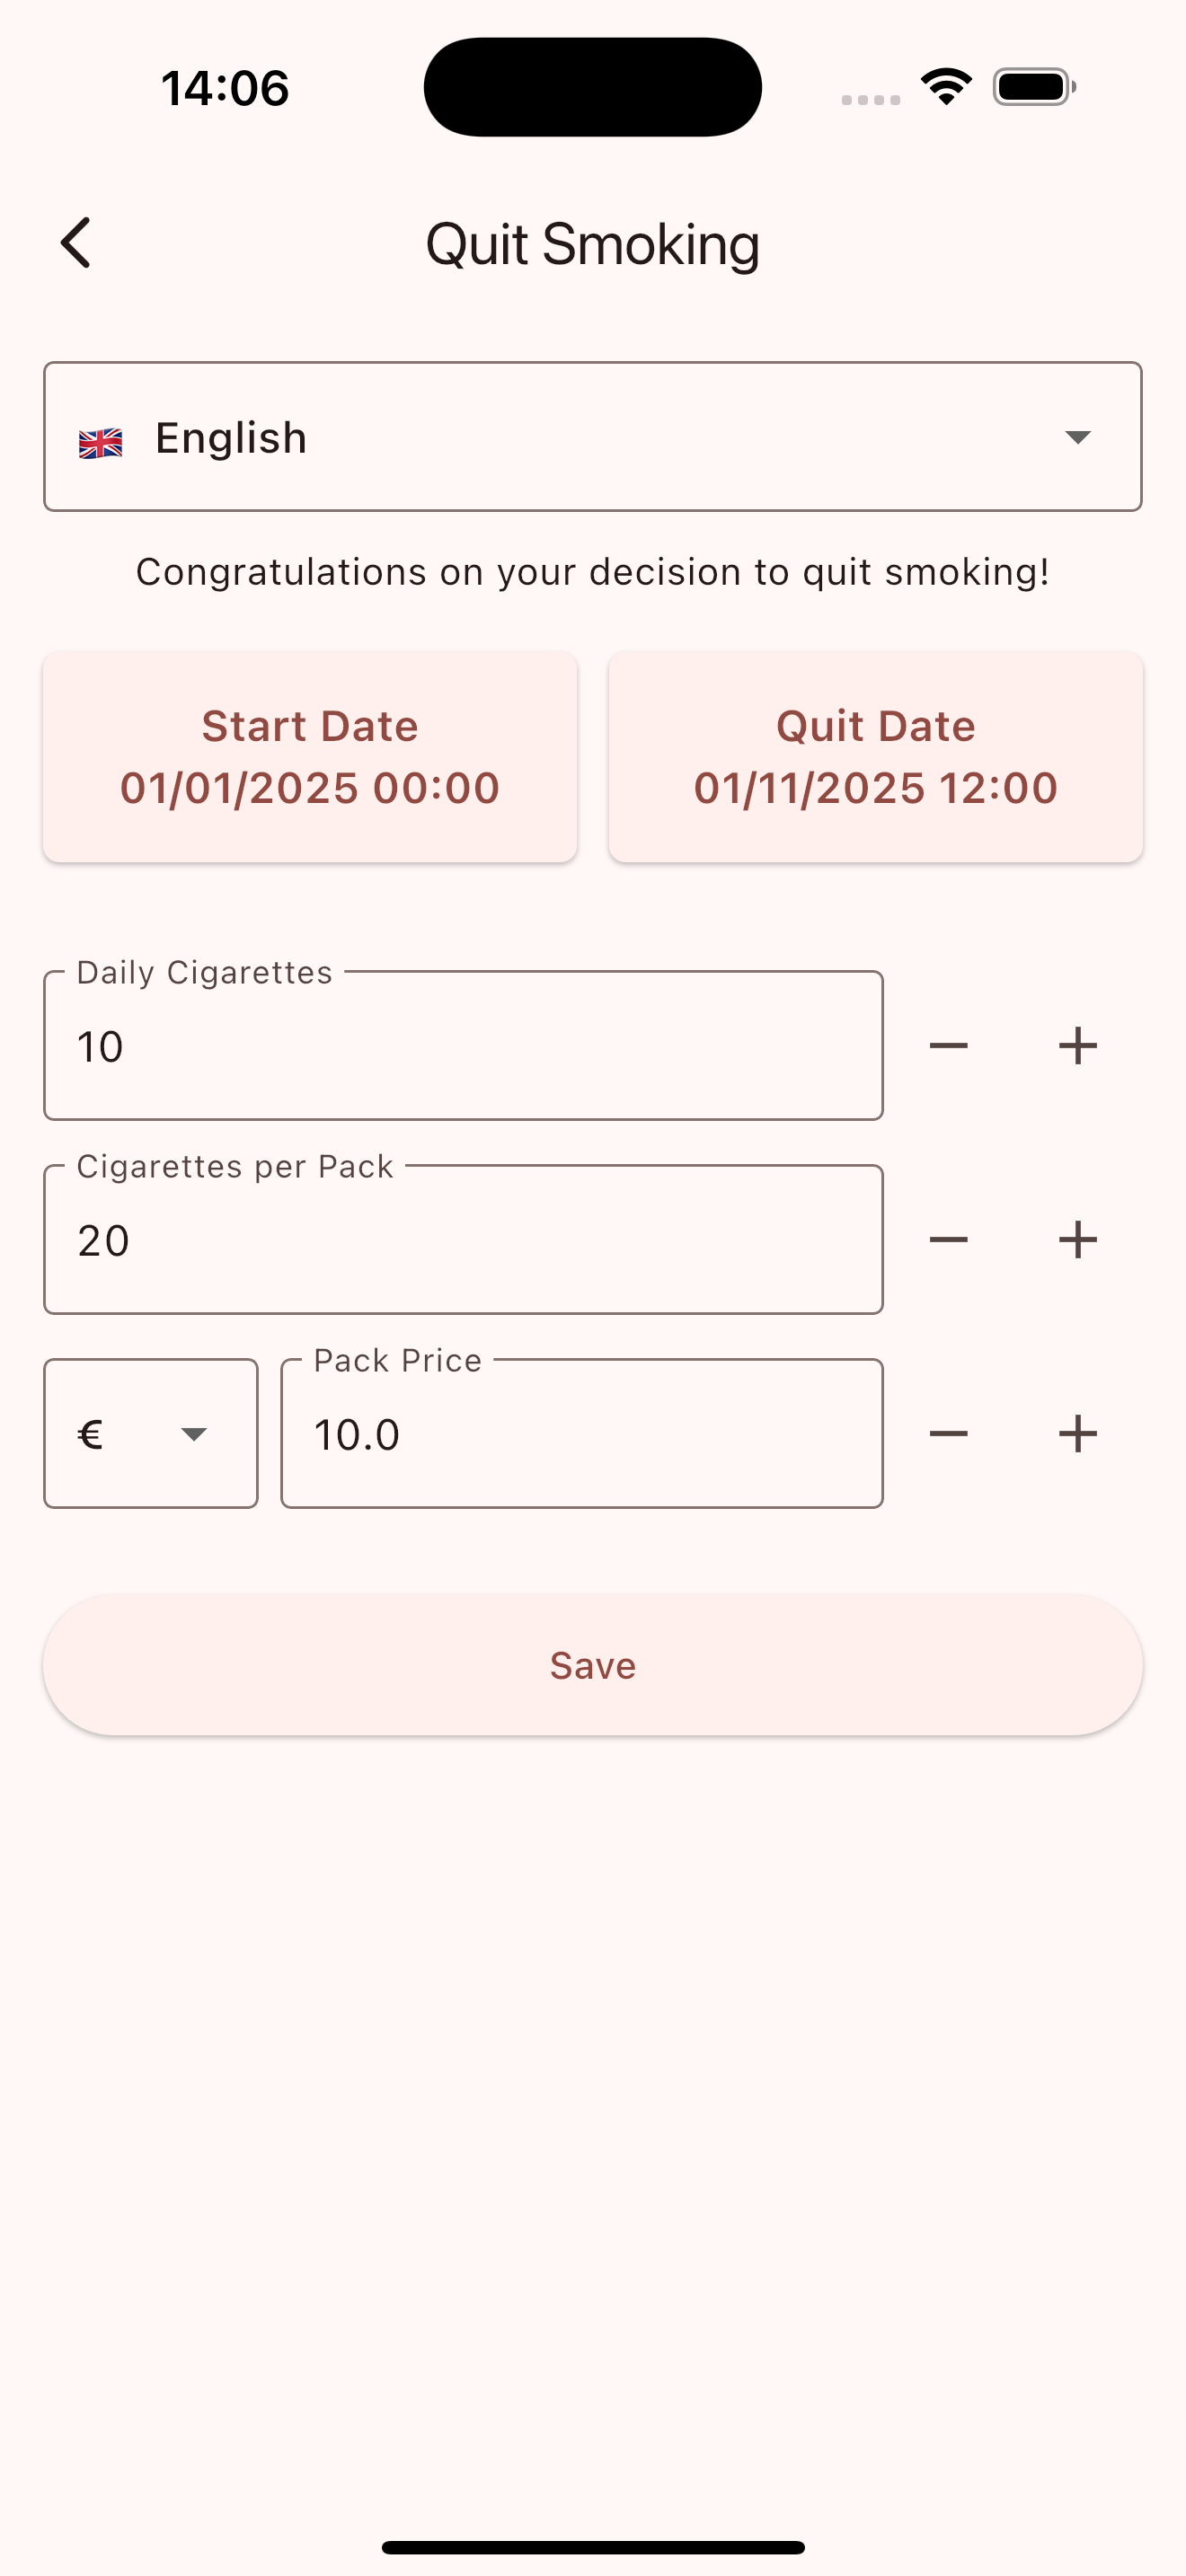Tap the back arrow icon
The height and width of the screenshot is (2576, 1186).
[x=76, y=243]
